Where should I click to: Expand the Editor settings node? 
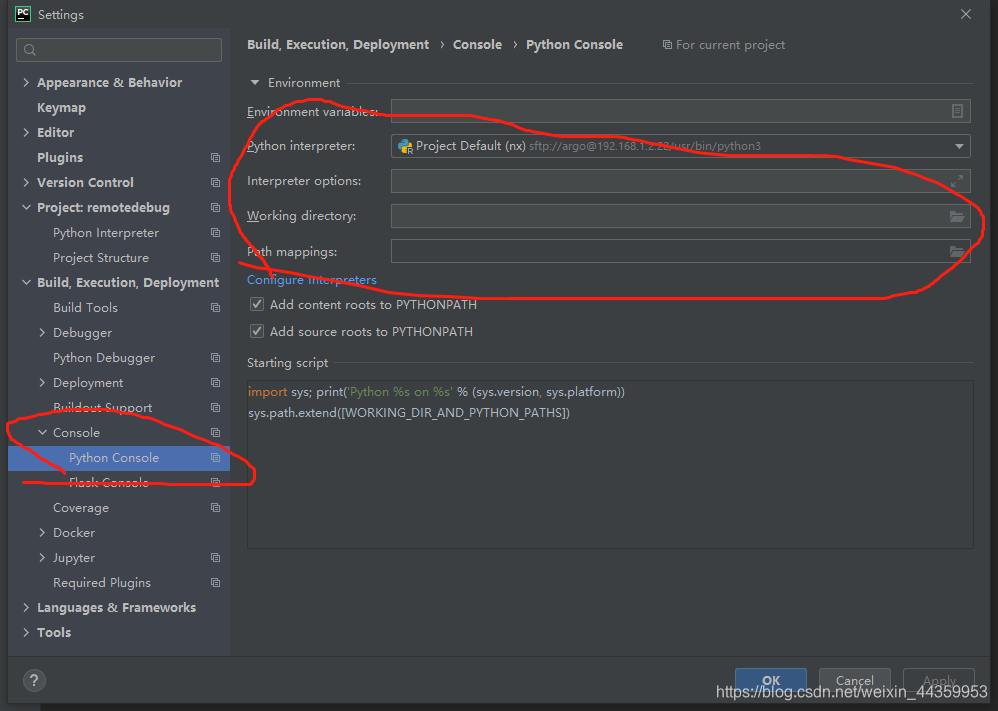pyautogui.click(x=26, y=132)
